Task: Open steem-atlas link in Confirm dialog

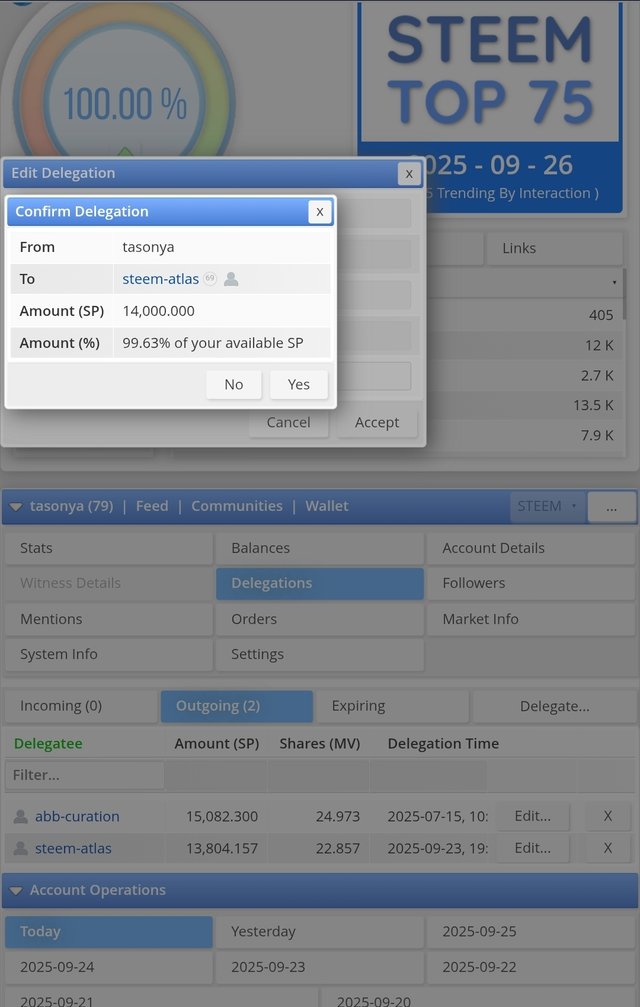Action: pos(160,279)
